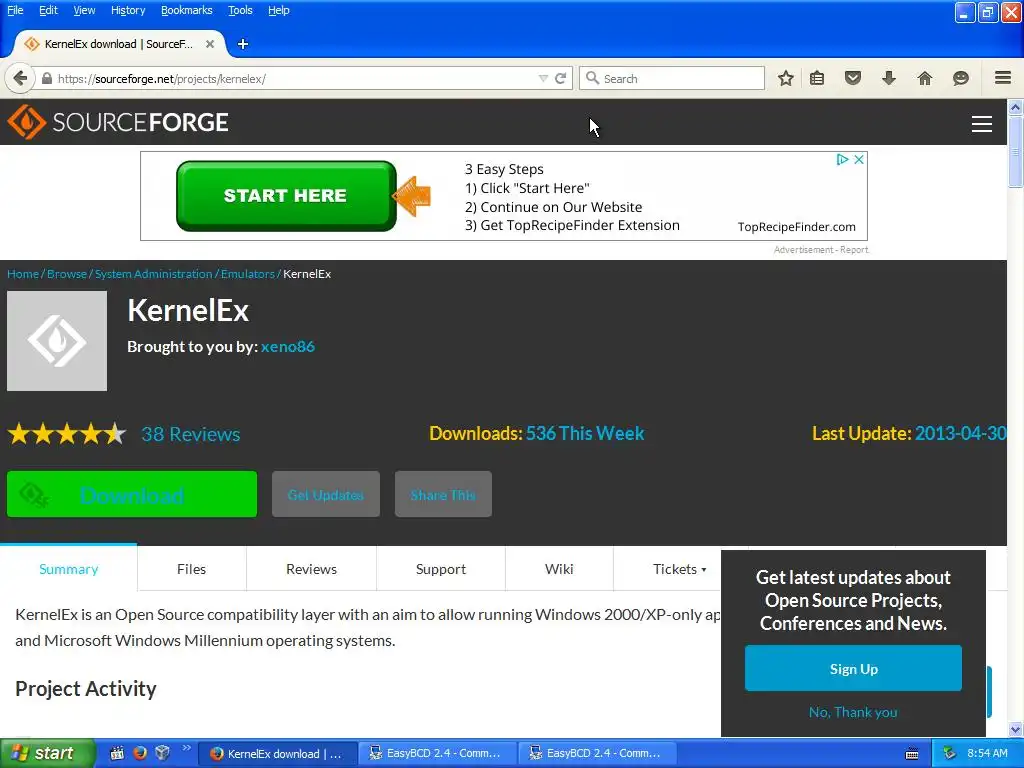Click the on-screen keyboard taskbar icon
Viewport: 1024px width, 768px height.
[912, 754]
